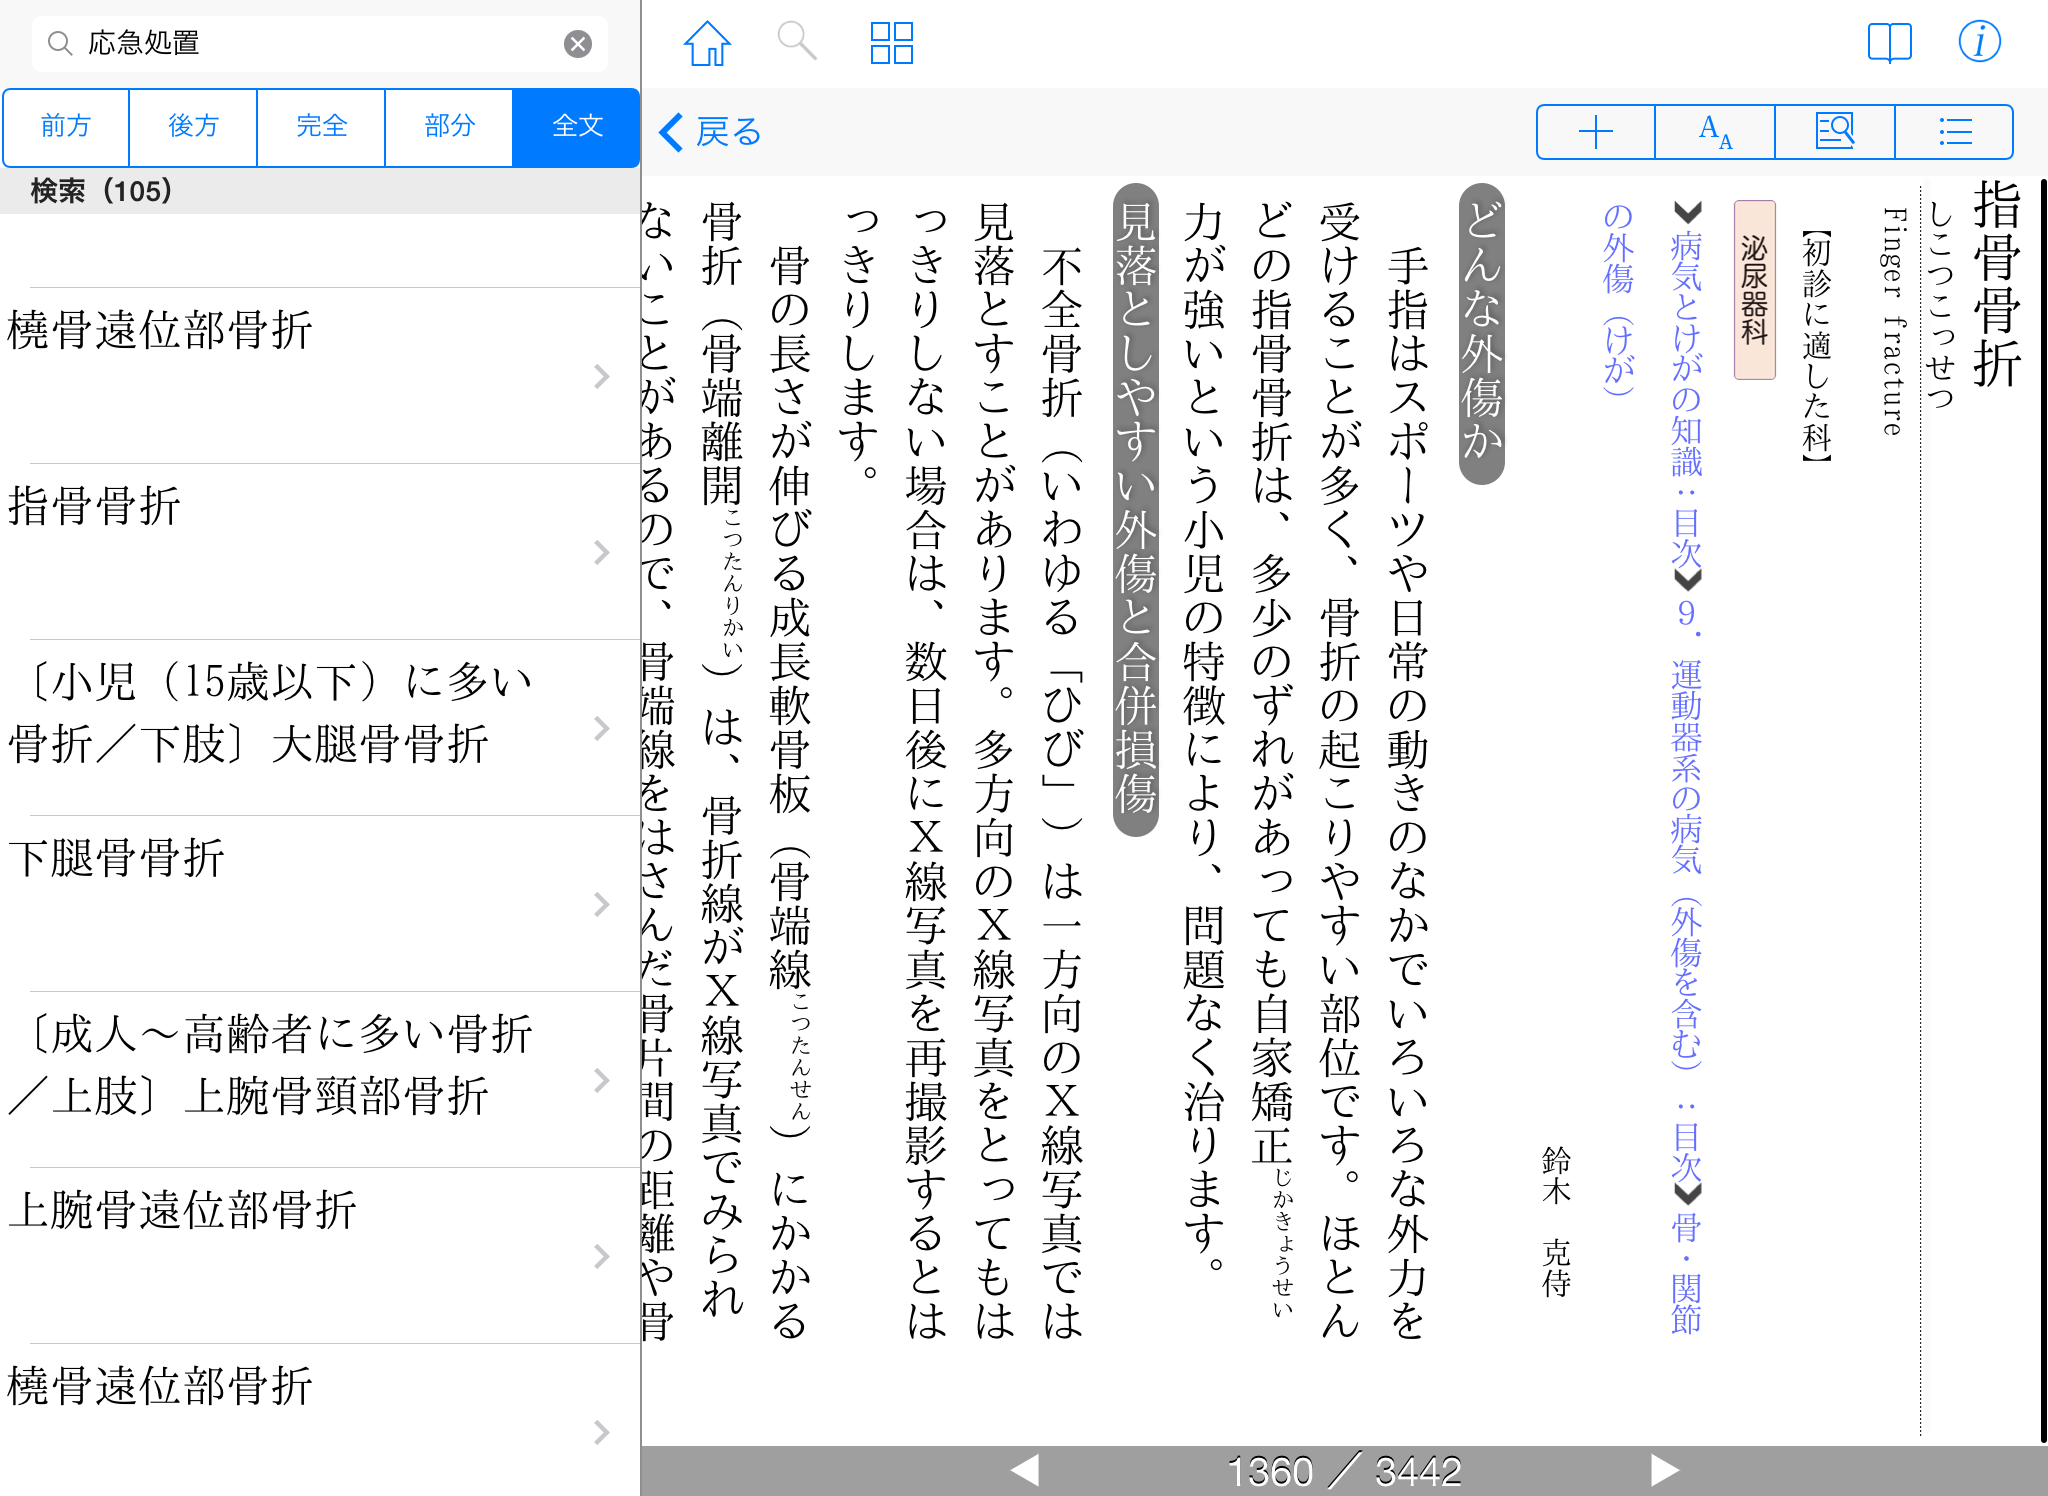This screenshot has height=1496, width=2048.
Task: Open search with magnifier icon in toolbar
Action: click(797, 42)
